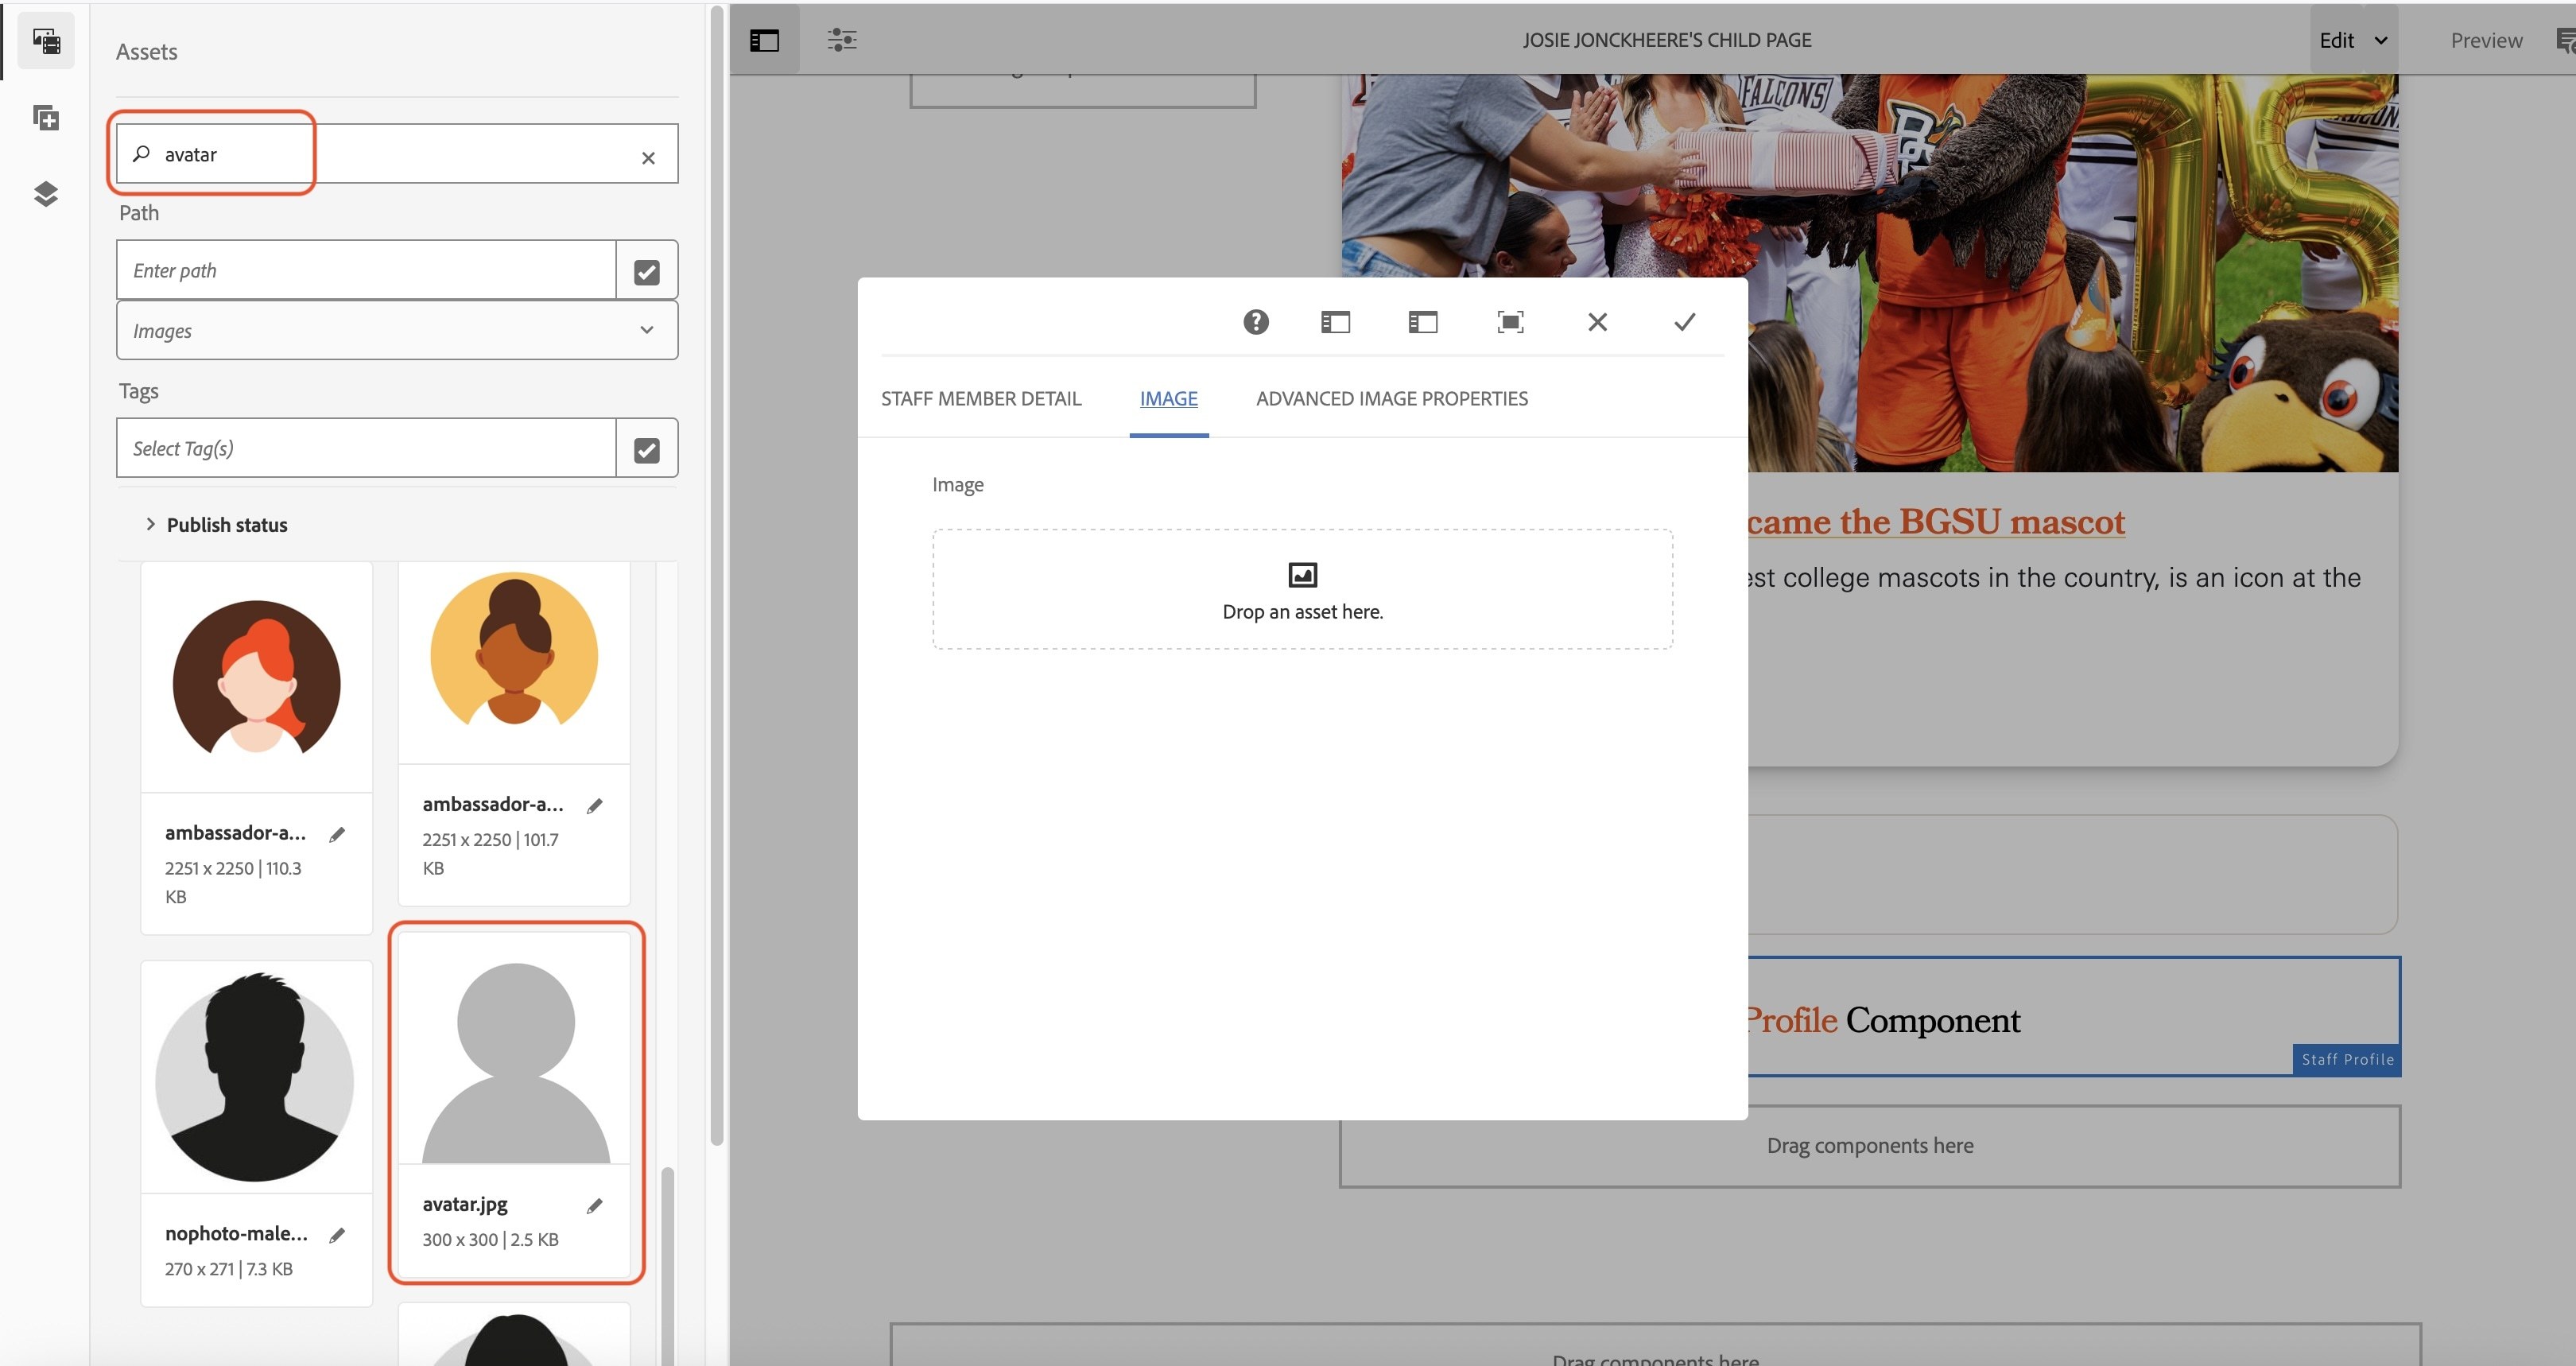Confirm the dialog with the checkmark icon

click(x=1685, y=322)
